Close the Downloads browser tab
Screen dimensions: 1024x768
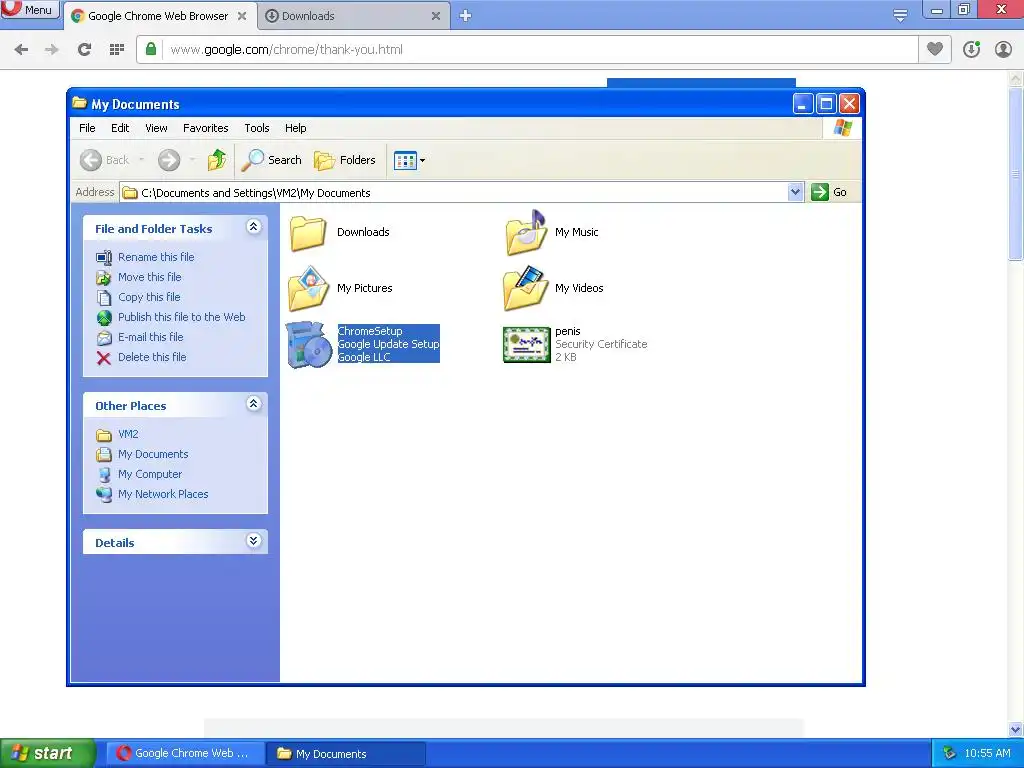pyautogui.click(x=436, y=16)
